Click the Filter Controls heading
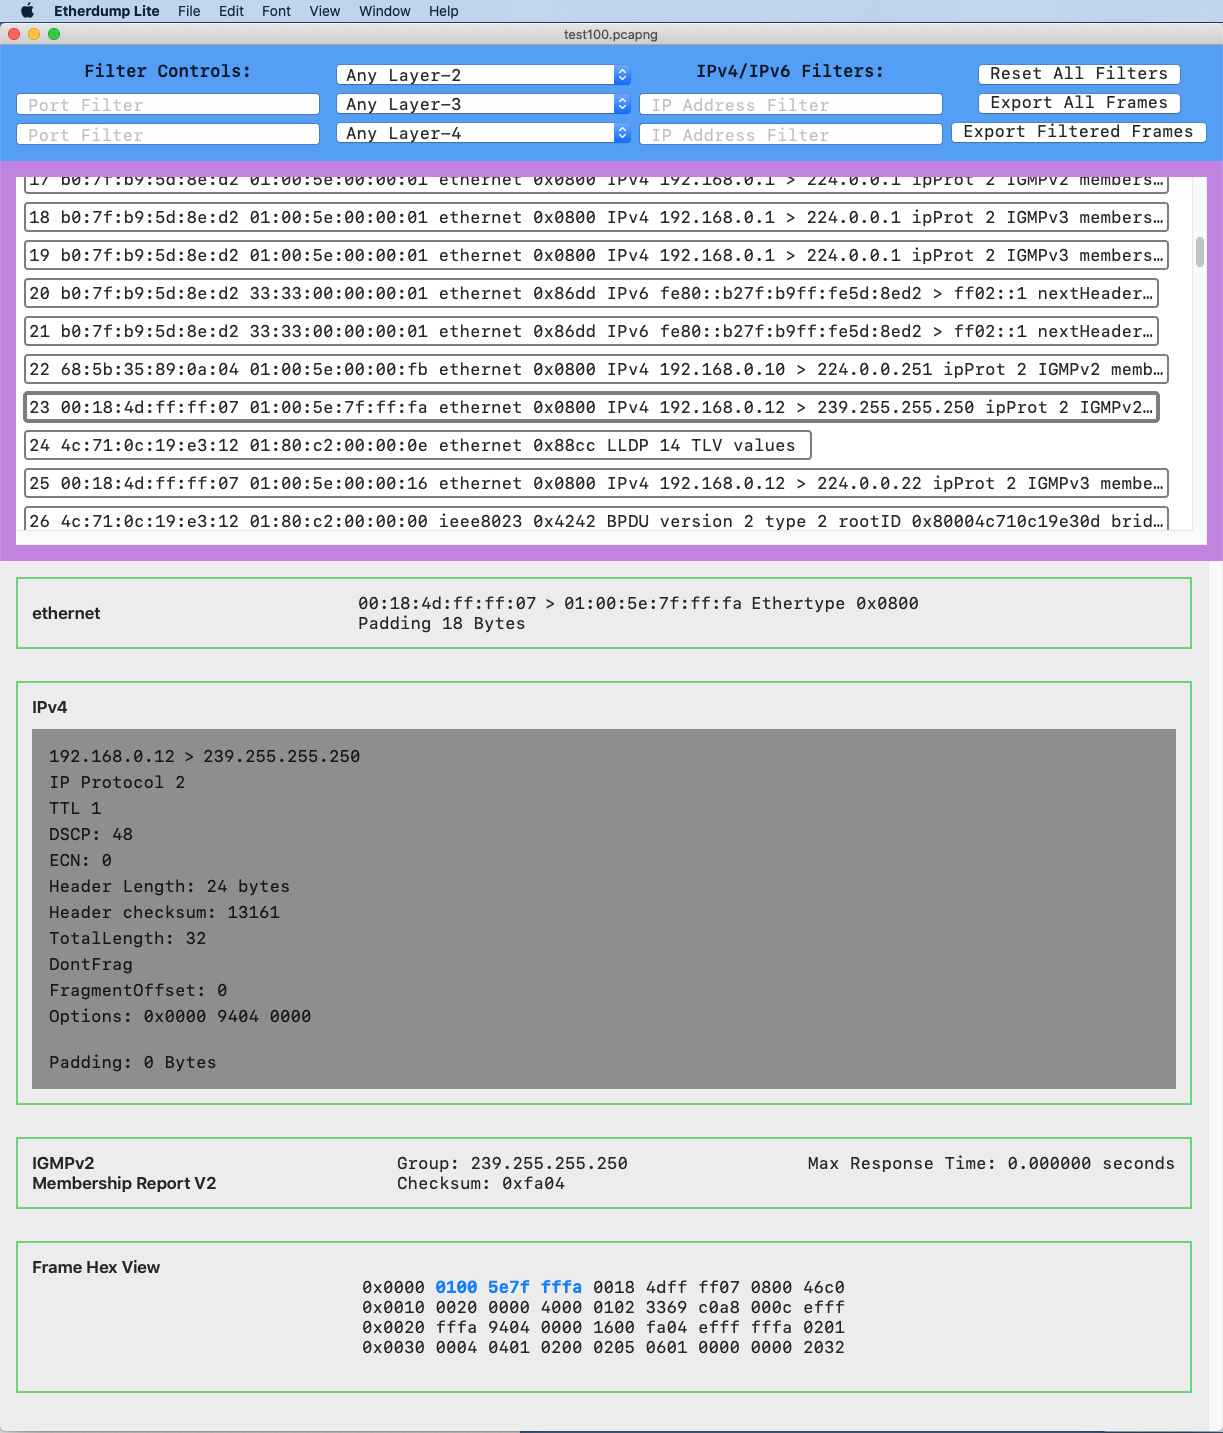The image size is (1223, 1433). pos(167,71)
